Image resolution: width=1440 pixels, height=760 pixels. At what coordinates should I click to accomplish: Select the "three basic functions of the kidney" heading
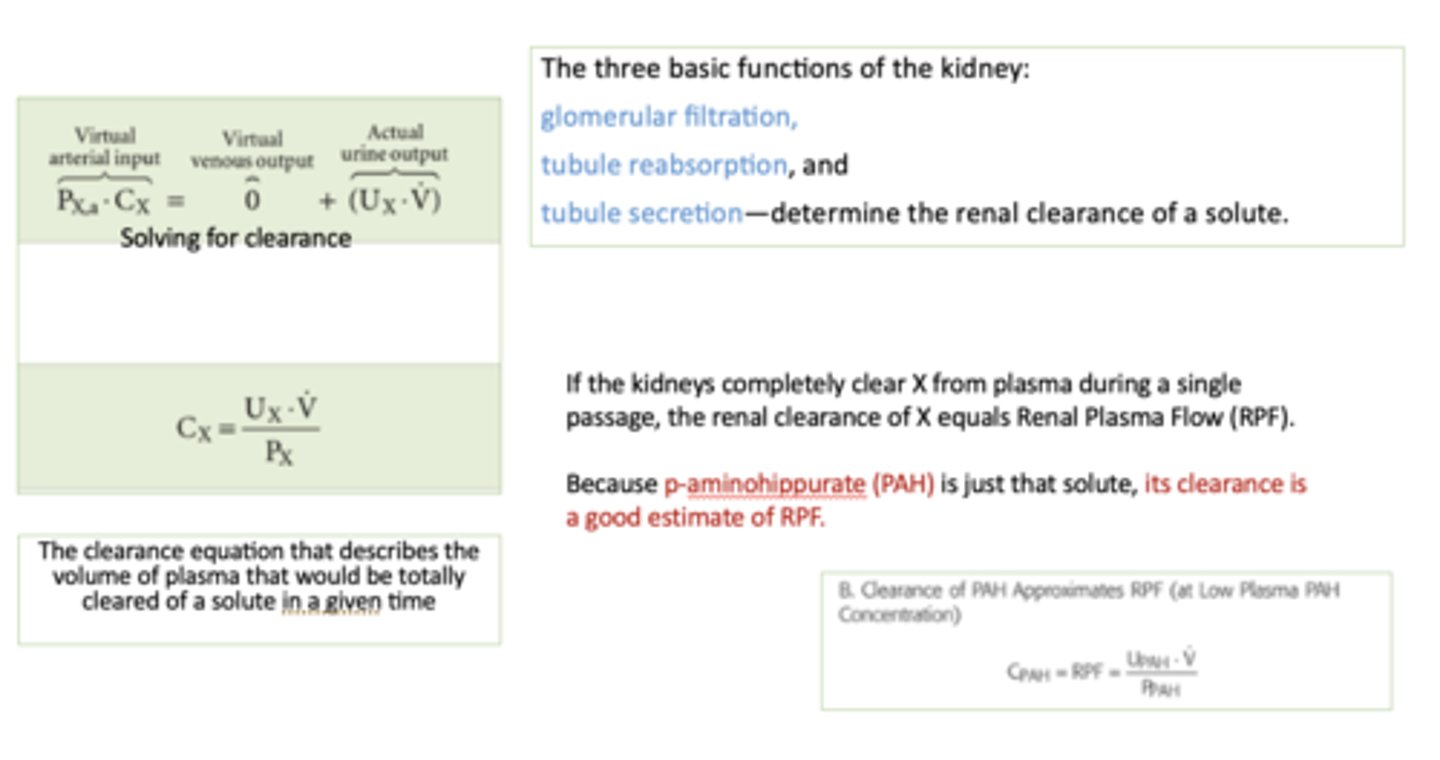[x=785, y=71]
